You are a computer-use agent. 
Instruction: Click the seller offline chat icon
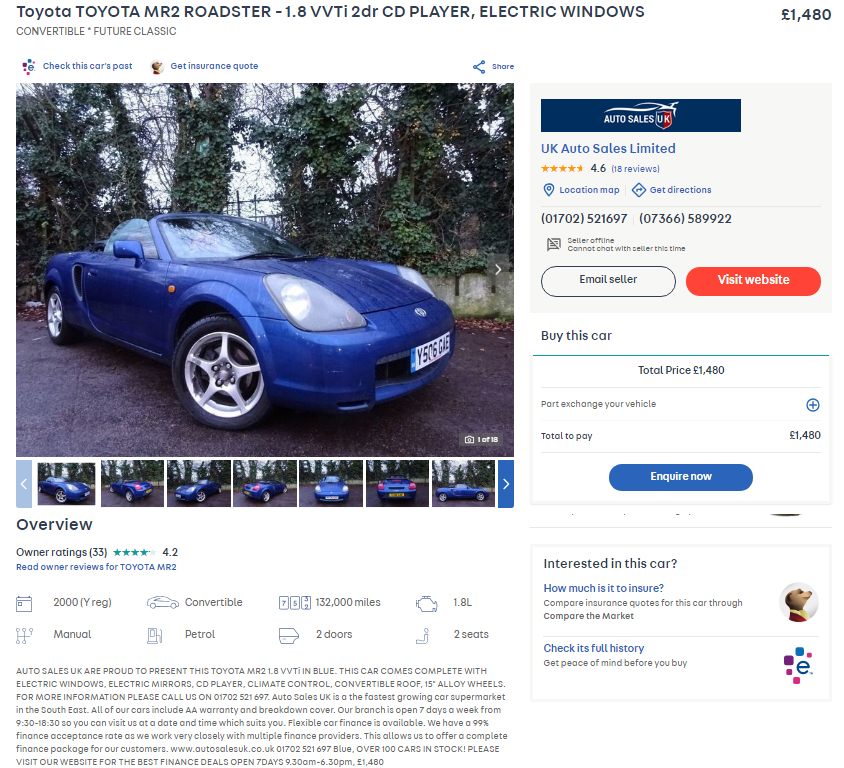point(553,244)
